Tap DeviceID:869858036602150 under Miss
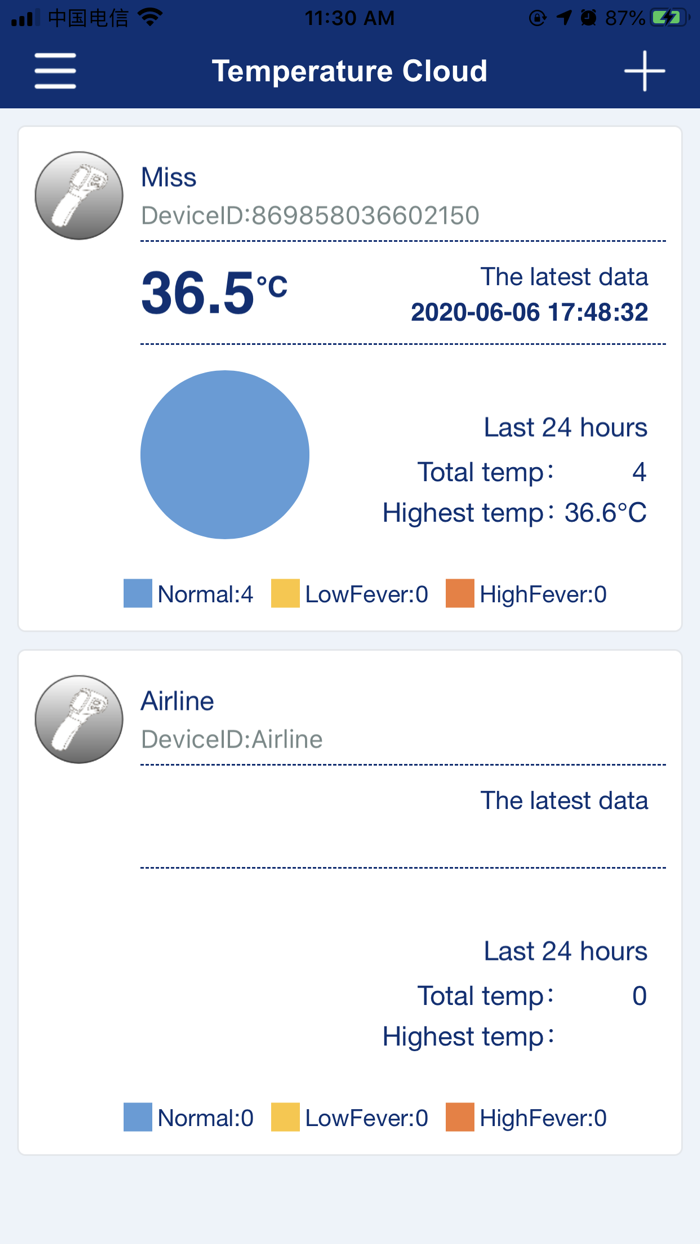The height and width of the screenshot is (1244, 700). pos(310,214)
